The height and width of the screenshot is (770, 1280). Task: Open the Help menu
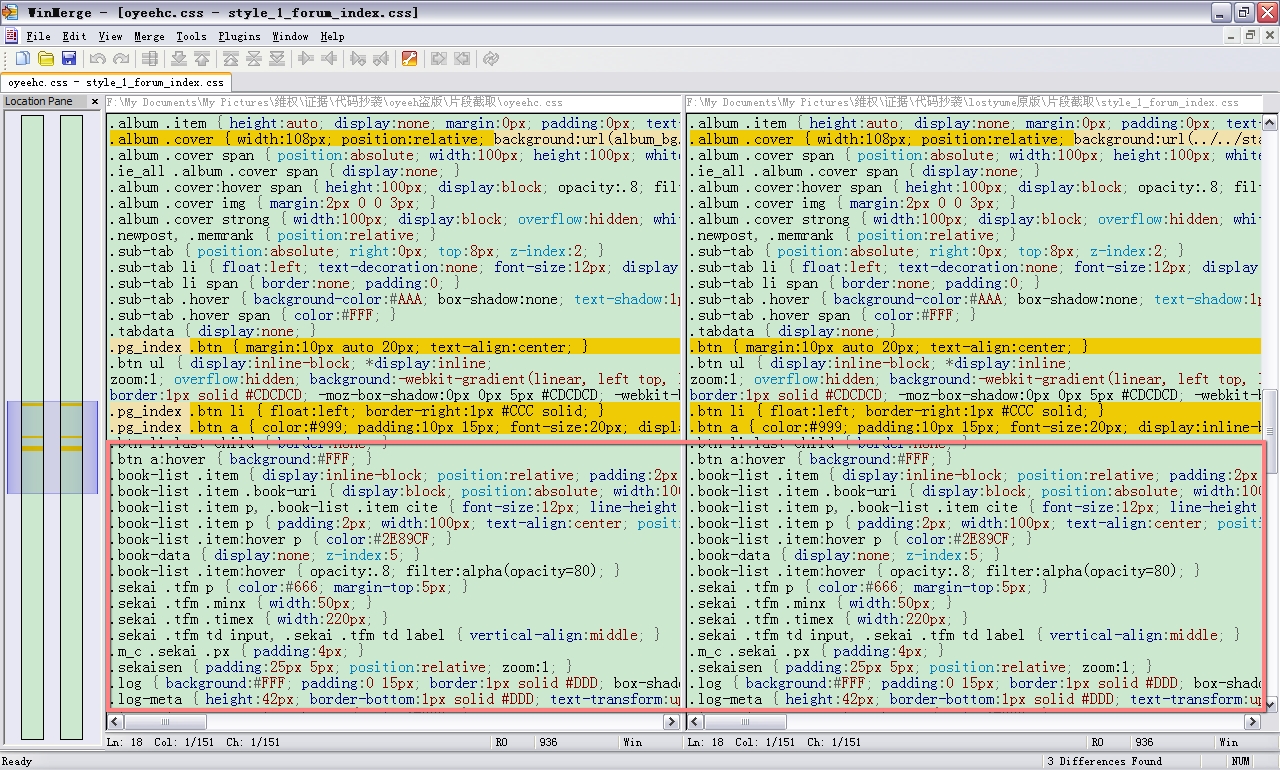(x=332, y=36)
